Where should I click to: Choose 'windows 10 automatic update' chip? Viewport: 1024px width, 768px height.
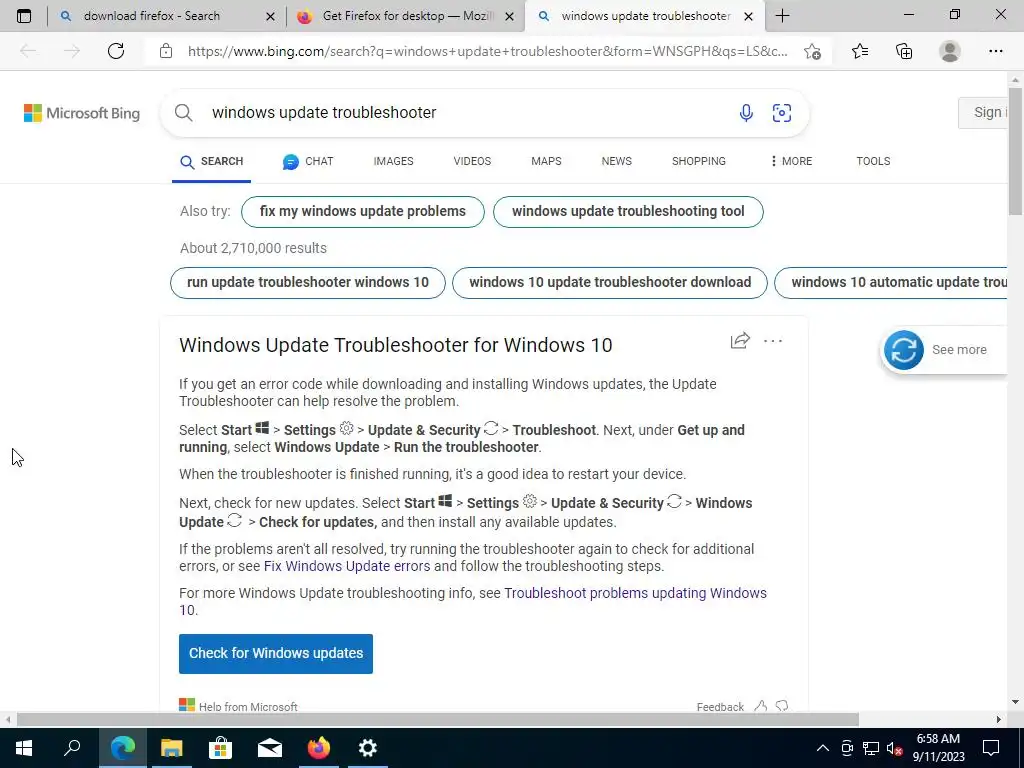[x=891, y=283]
